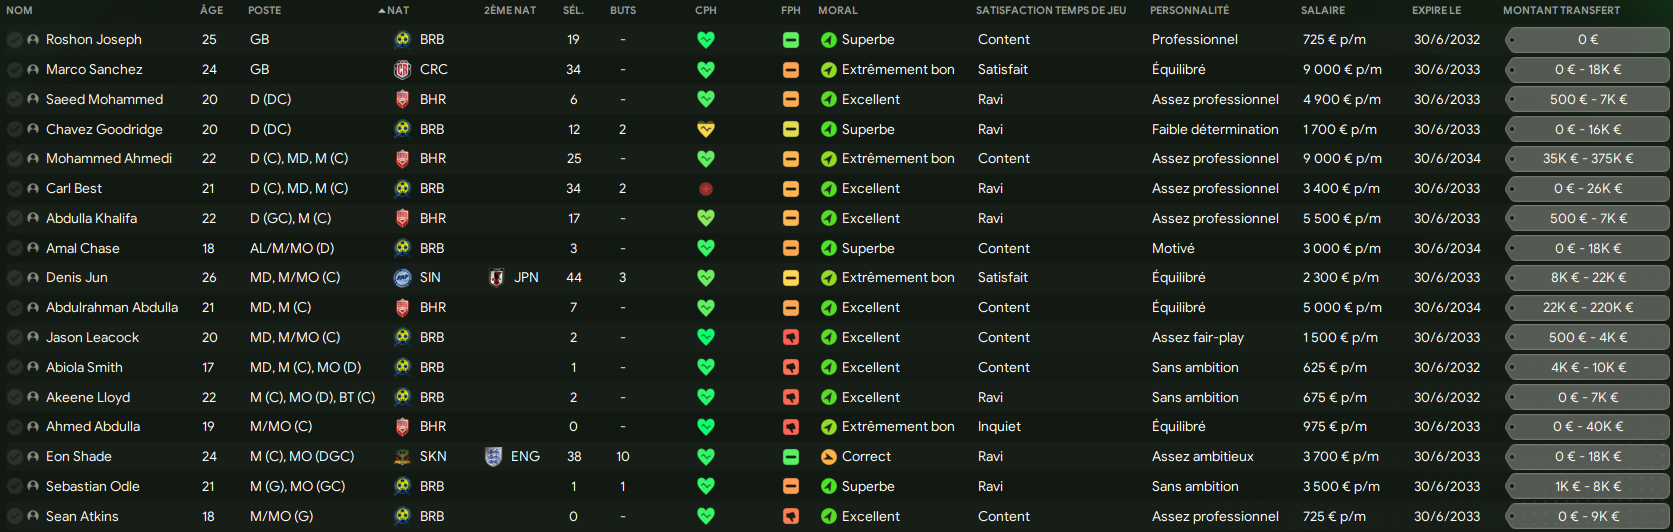Tick the selection circle for Sean Atkins
1673x532 pixels.
coord(15,516)
